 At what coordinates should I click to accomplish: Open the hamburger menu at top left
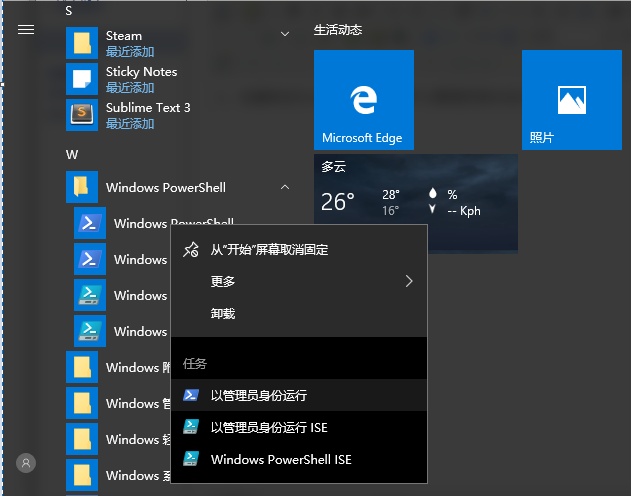(26, 29)
